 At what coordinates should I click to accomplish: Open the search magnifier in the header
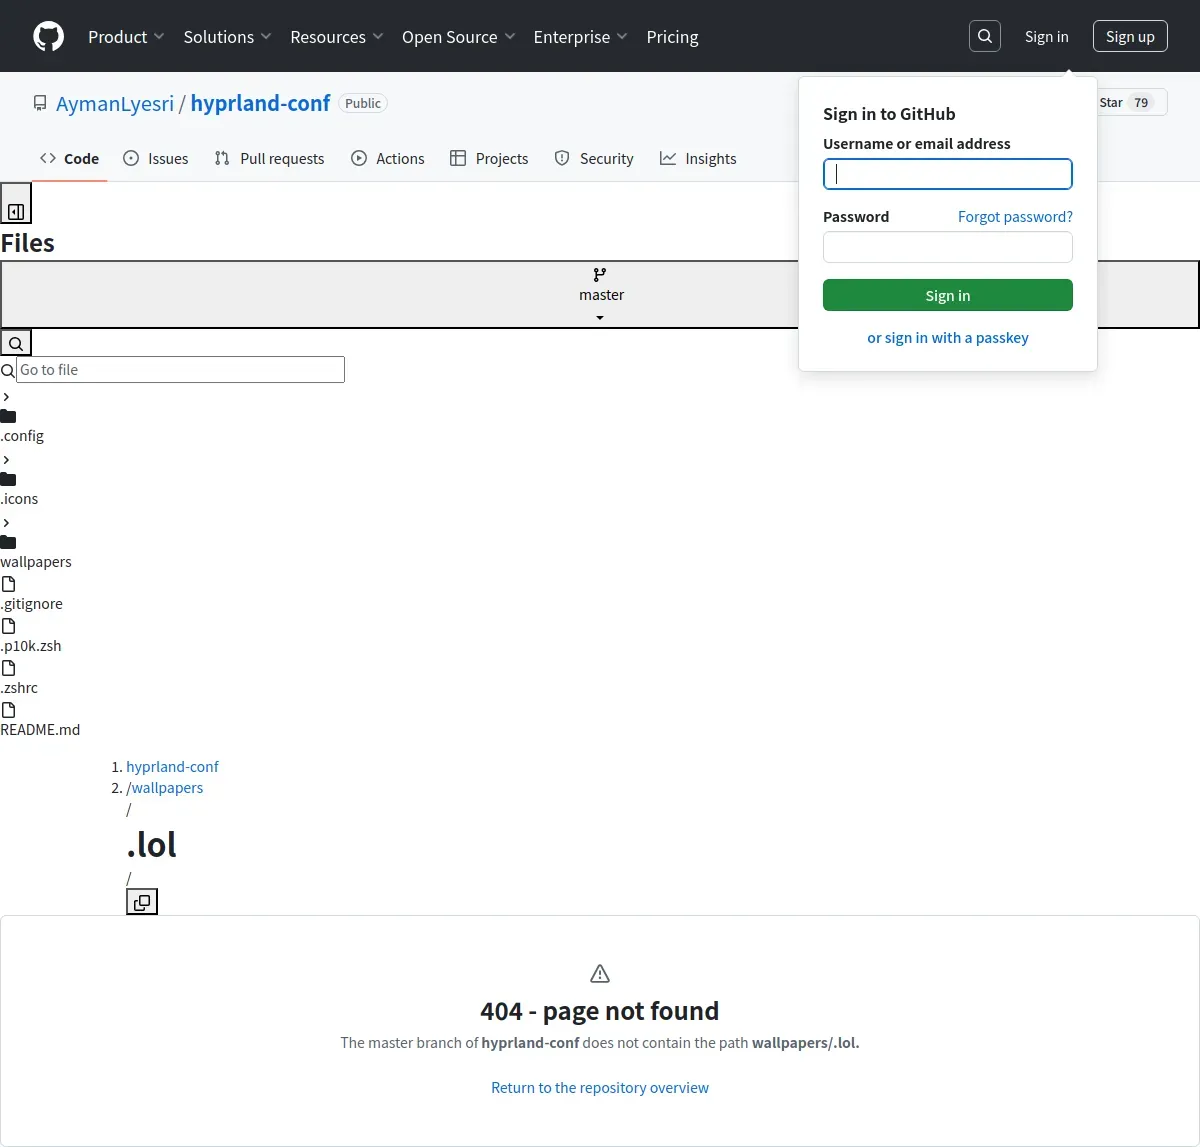tap(985, 36)
